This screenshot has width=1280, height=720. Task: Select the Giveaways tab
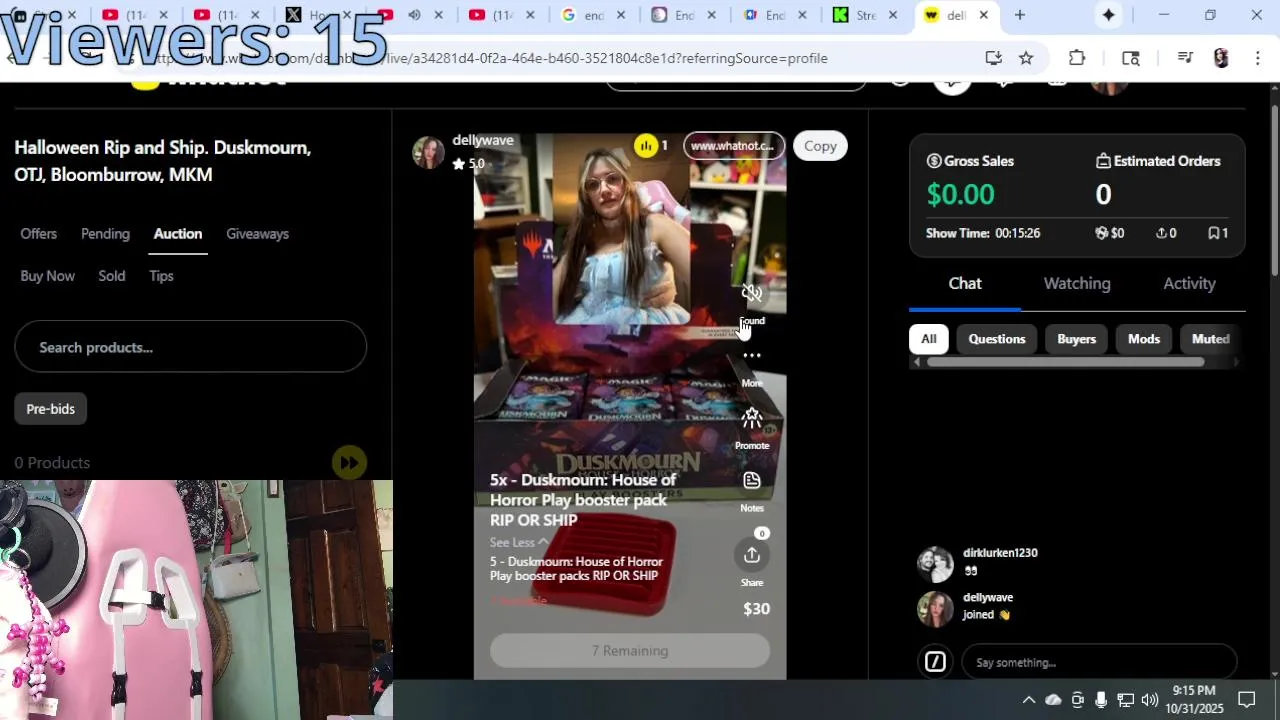pyautogui.click(x=257, y=234)
